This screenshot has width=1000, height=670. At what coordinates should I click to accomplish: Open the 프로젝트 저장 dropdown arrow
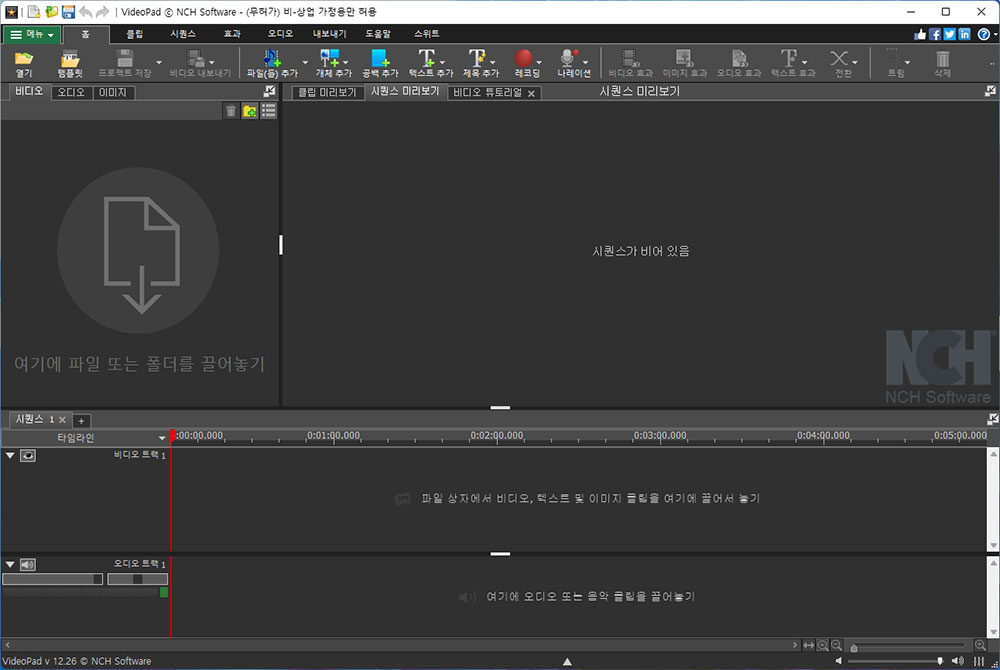click(159, 62)
